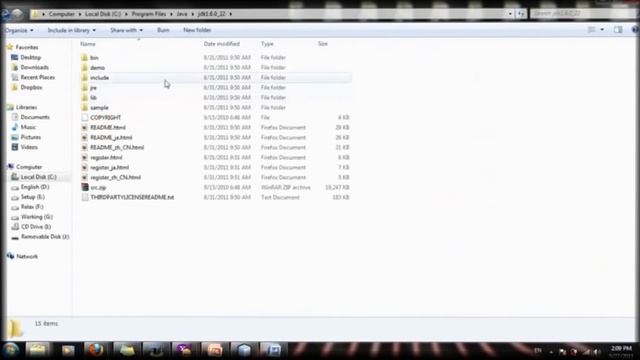The height and width of the screenshot is (360, 640).
Task: Select the register_ja.html file name
Action: point(109,167)
